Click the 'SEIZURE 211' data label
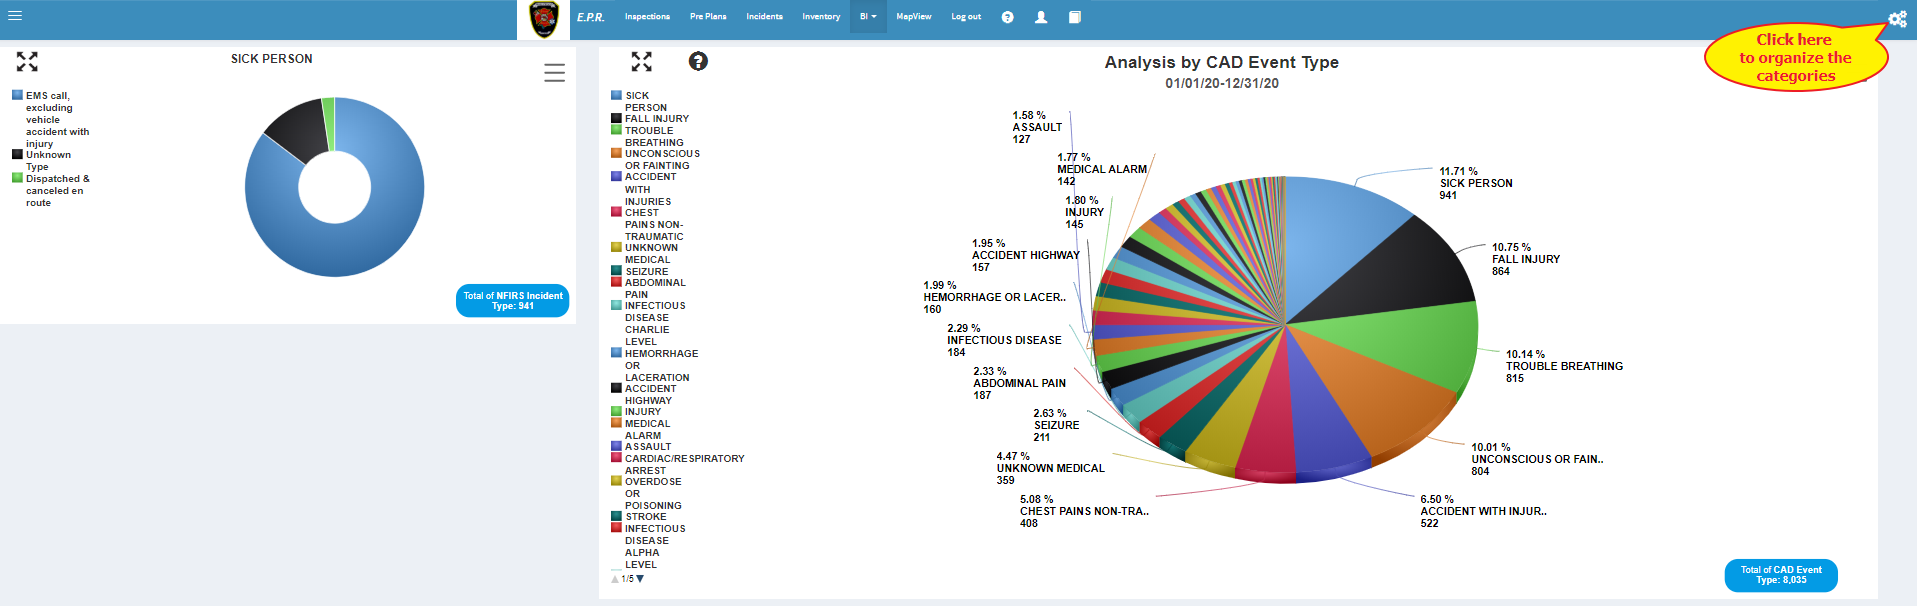Screen dimensions: 1917x606 point(1056,425)
